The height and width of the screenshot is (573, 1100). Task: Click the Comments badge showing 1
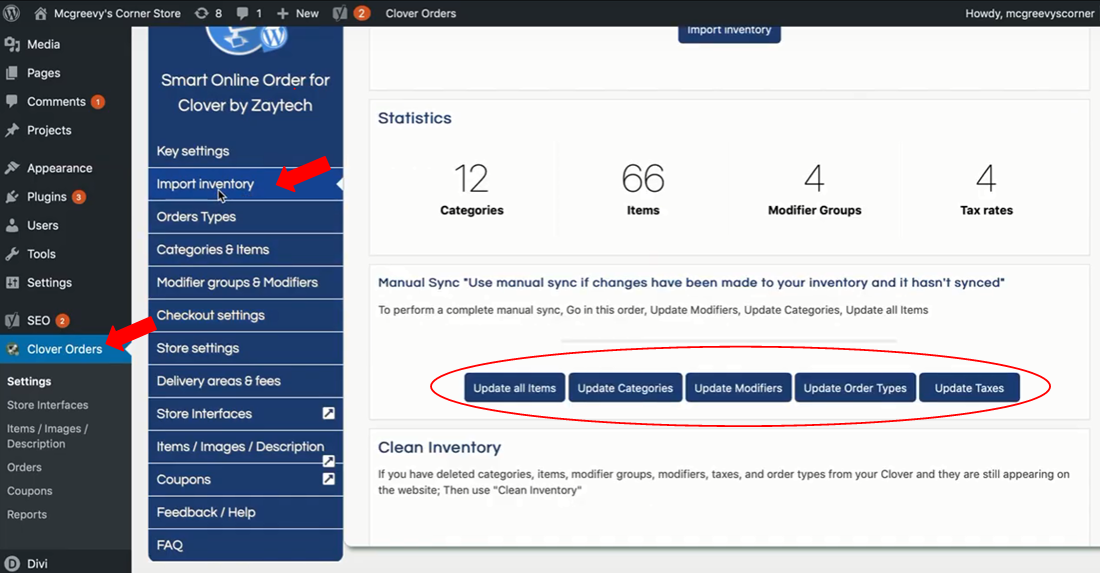pos(98,102)
